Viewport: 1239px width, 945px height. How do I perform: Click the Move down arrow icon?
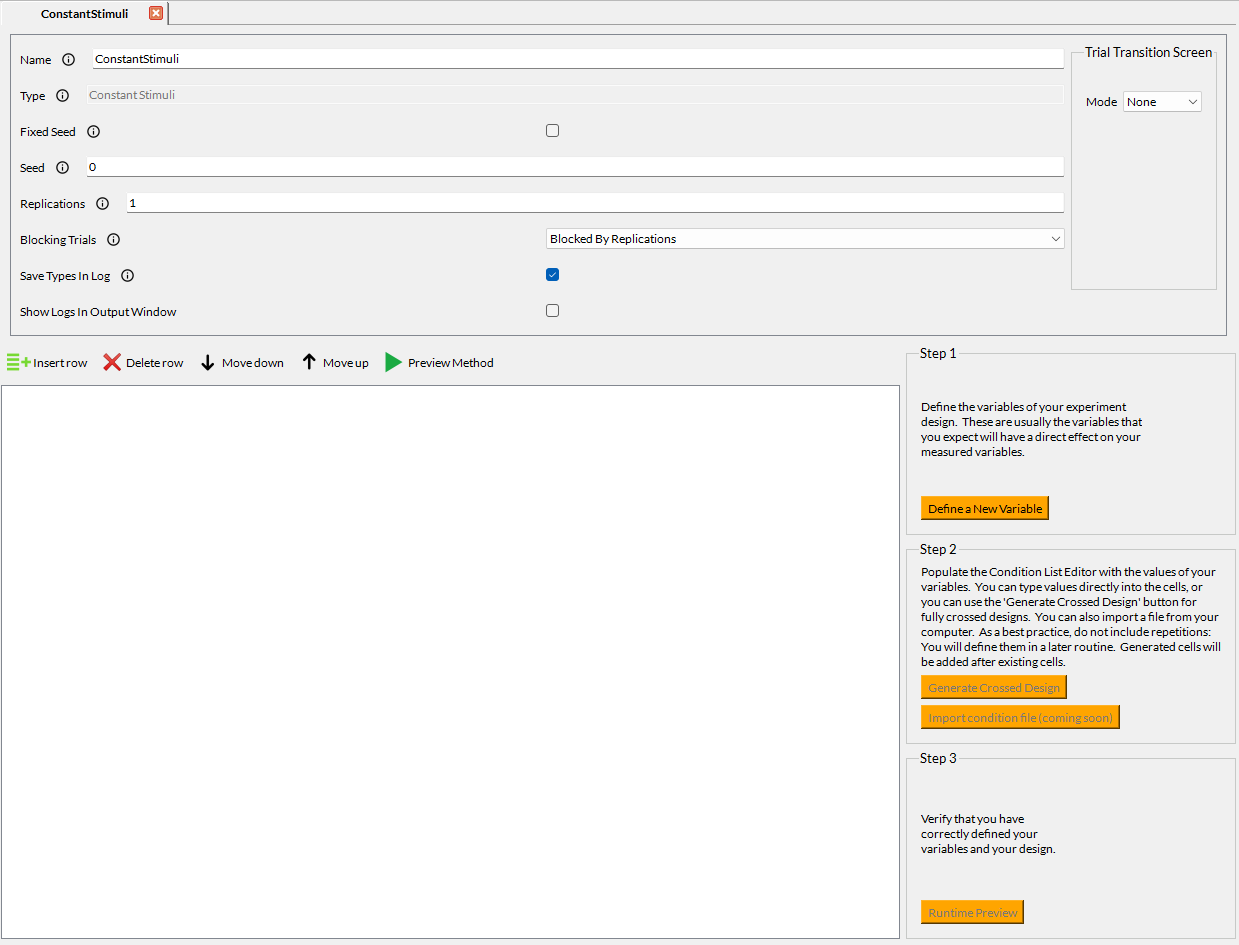coord(208,363)
